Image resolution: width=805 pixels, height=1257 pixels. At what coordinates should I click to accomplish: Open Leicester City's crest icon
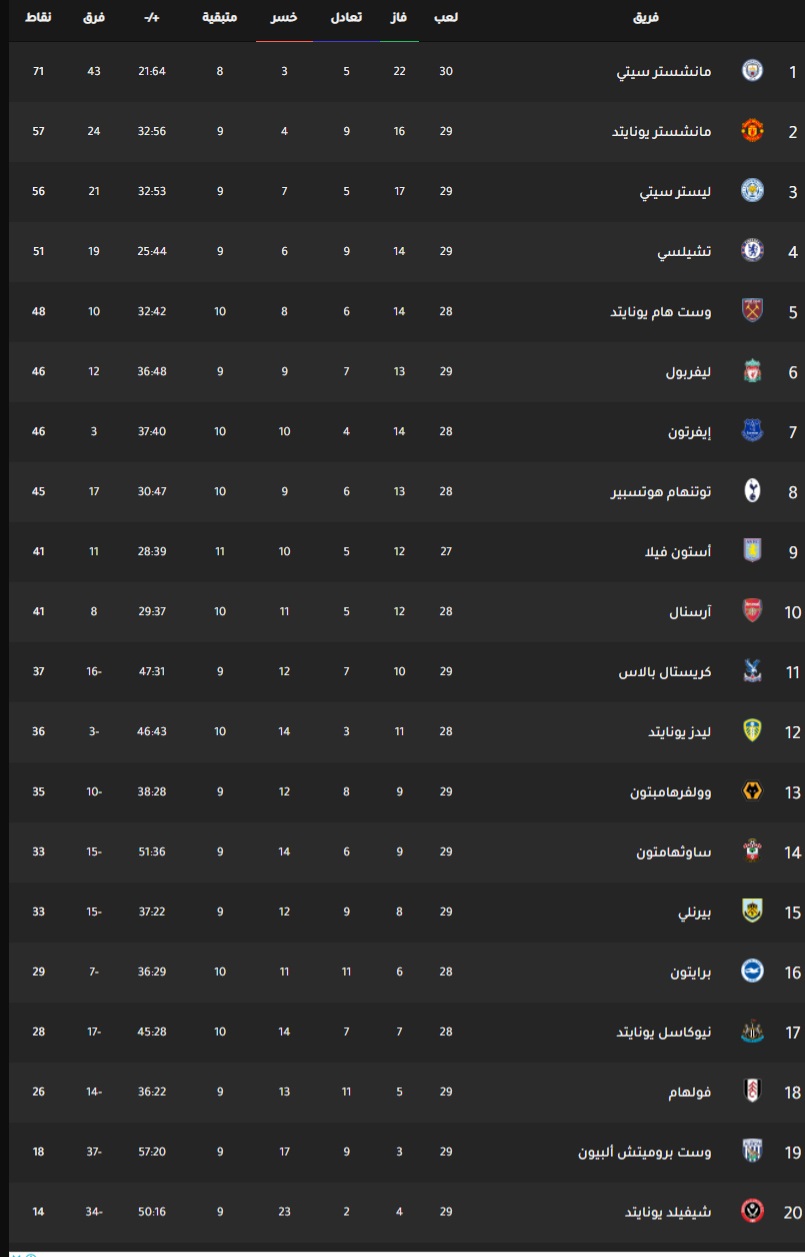(x=752, y=191)
